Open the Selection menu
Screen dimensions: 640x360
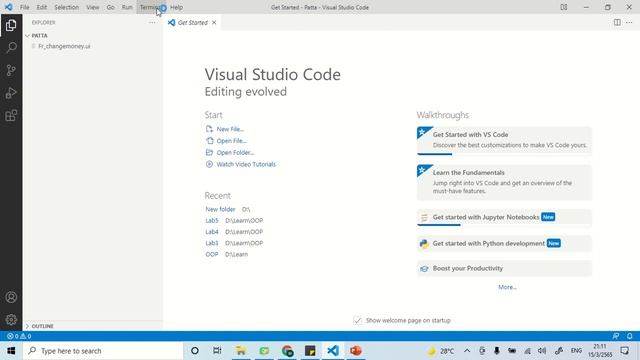click(x=67, y=7)
